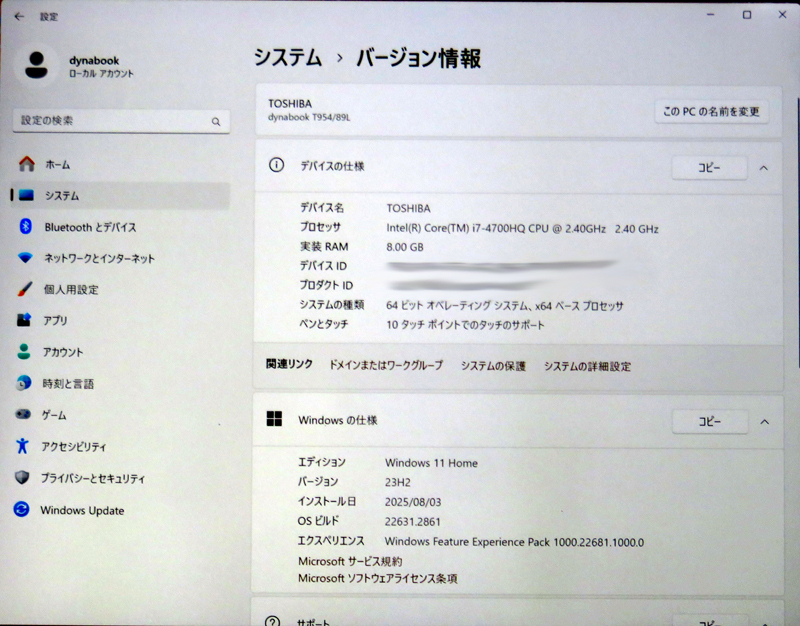The width and height of the screenshot is (800, 626).
Task: Collapse the Windows の仕様 section chevron
Action: point(764,422)
